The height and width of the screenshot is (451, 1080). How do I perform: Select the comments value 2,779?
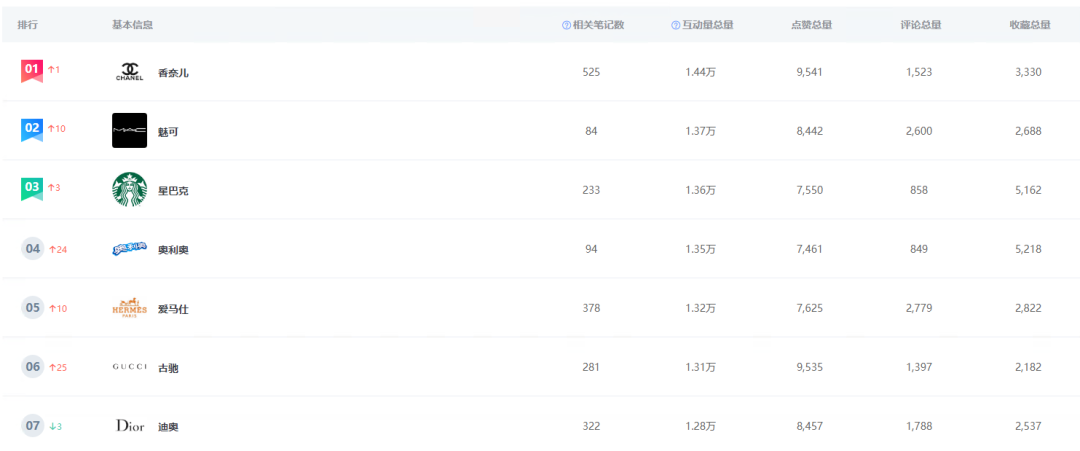tap(919, 308)
